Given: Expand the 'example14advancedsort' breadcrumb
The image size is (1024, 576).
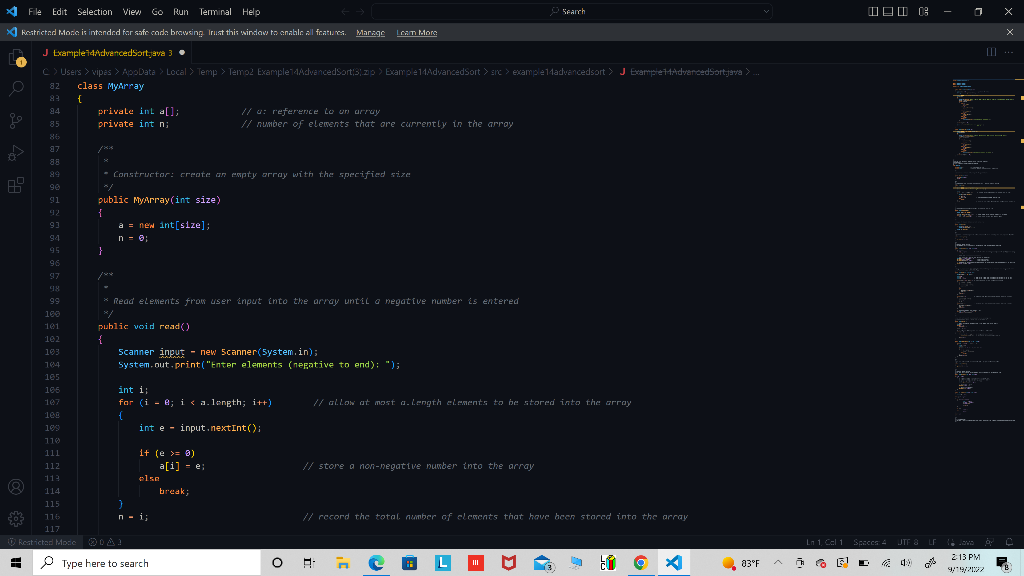Looking at the screenshot, I should pyautogui.click(x=558, y=72).
